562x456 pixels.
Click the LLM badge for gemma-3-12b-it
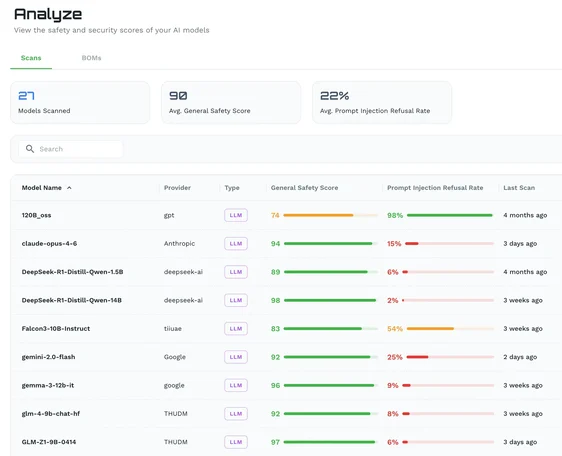236,385
